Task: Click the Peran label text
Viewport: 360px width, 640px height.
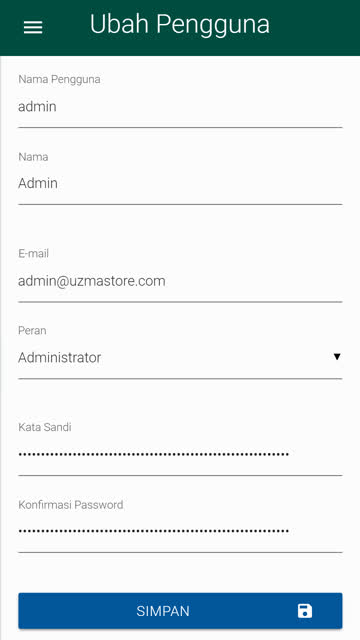Action: 32,331
